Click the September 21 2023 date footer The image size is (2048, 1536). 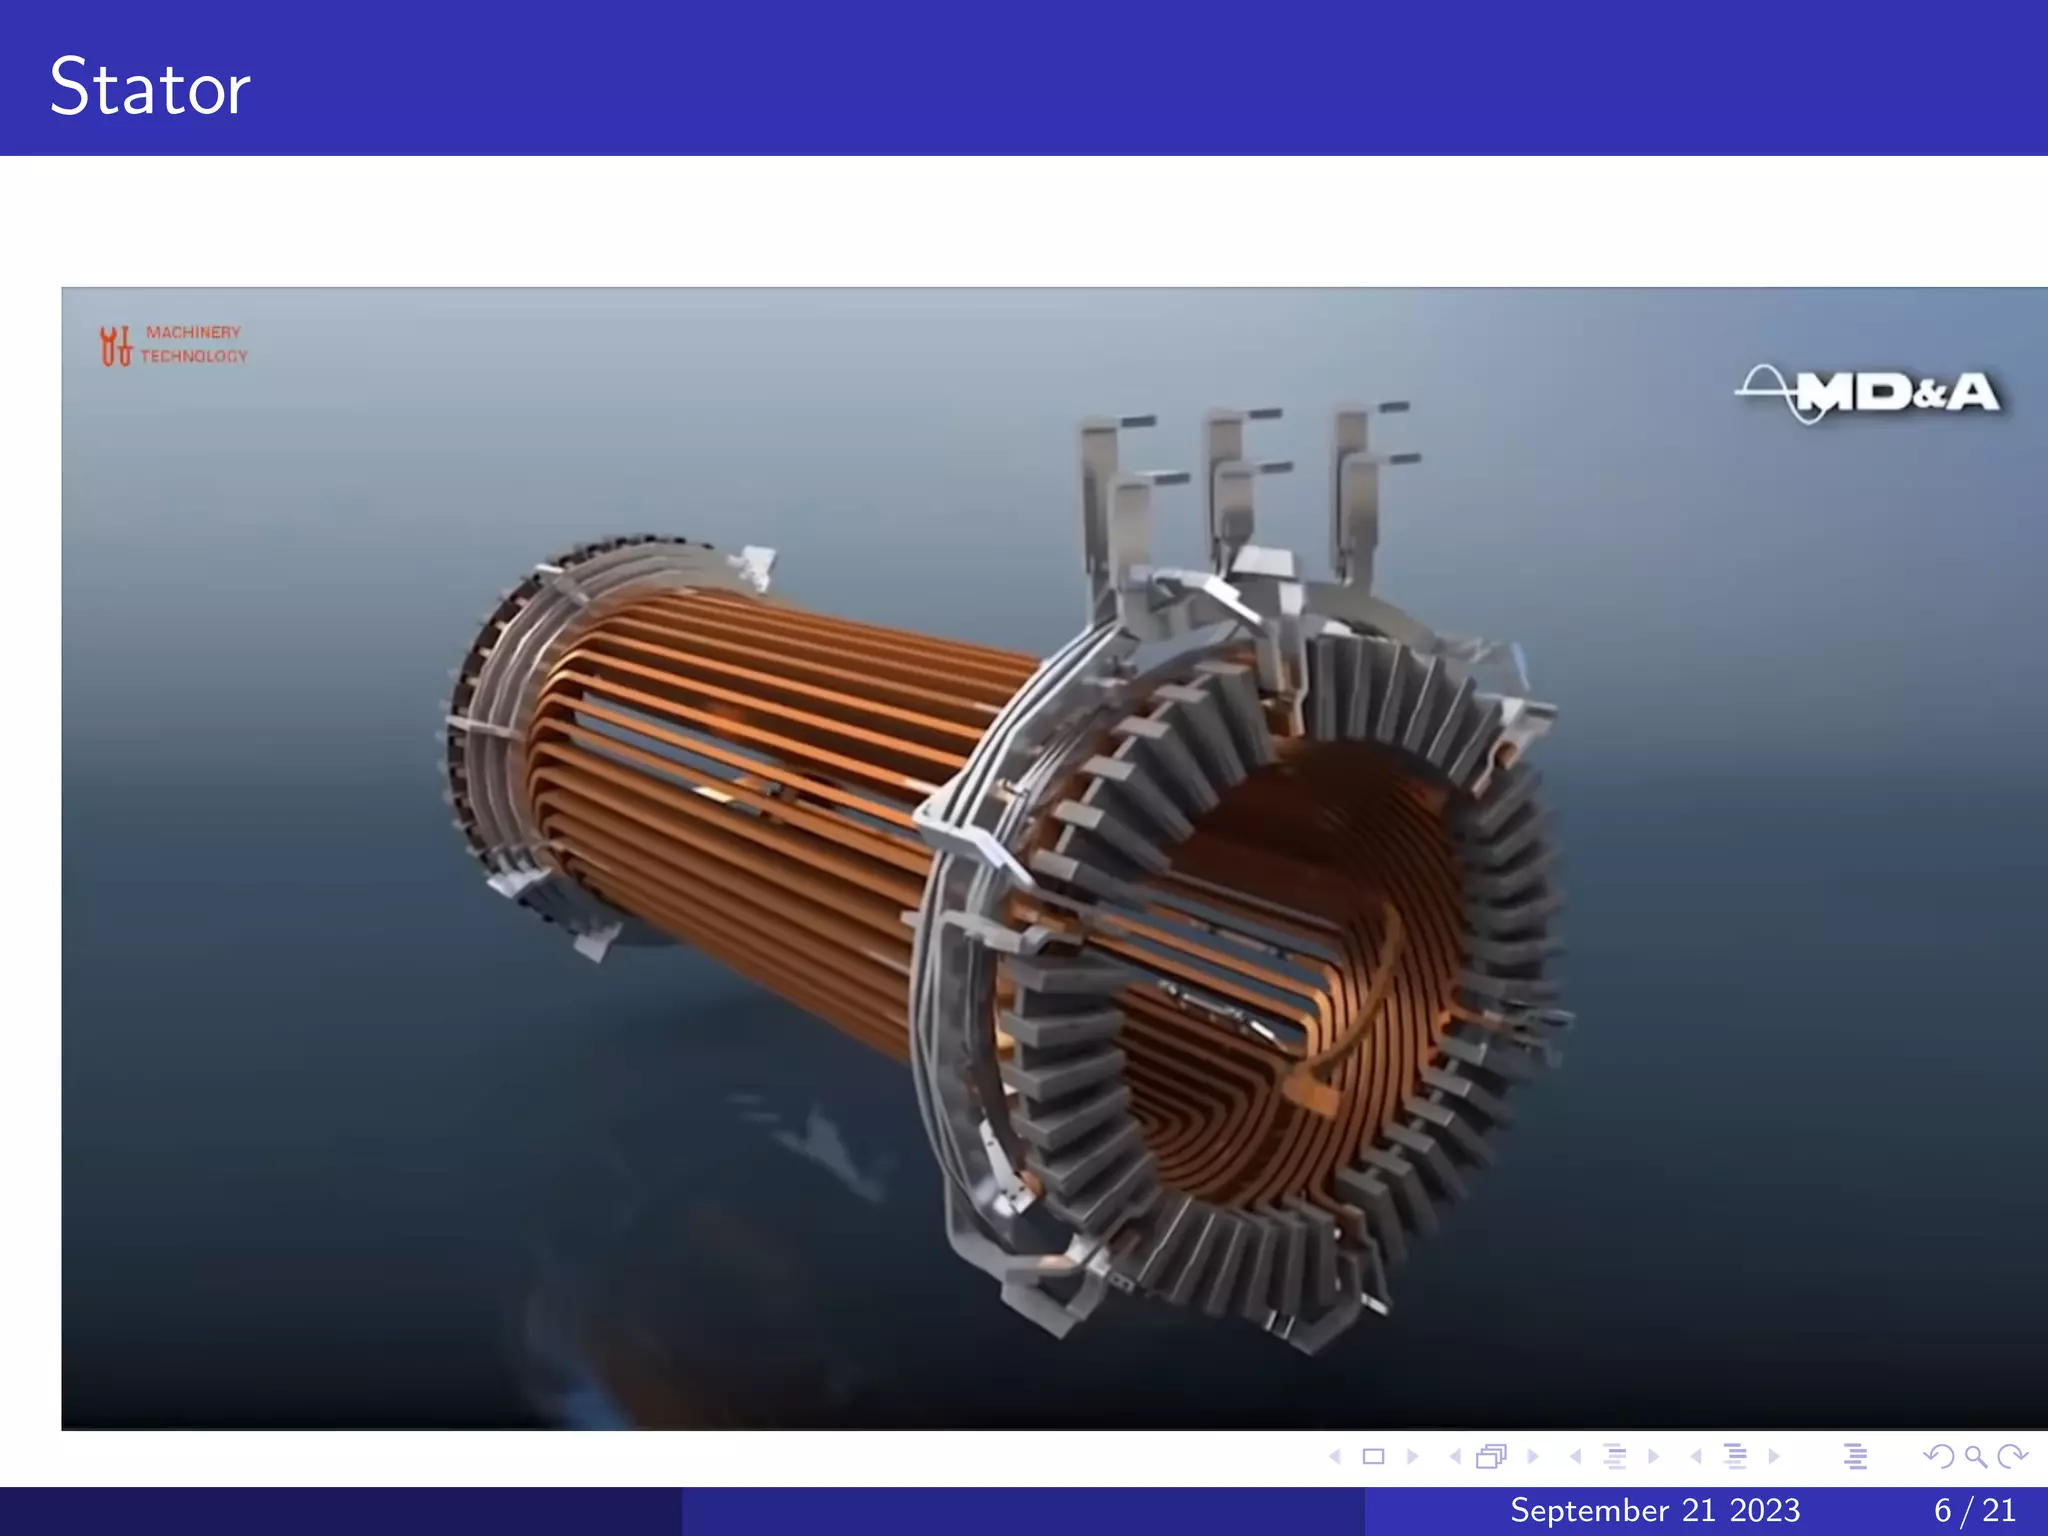click(x=1655, y=1510)
